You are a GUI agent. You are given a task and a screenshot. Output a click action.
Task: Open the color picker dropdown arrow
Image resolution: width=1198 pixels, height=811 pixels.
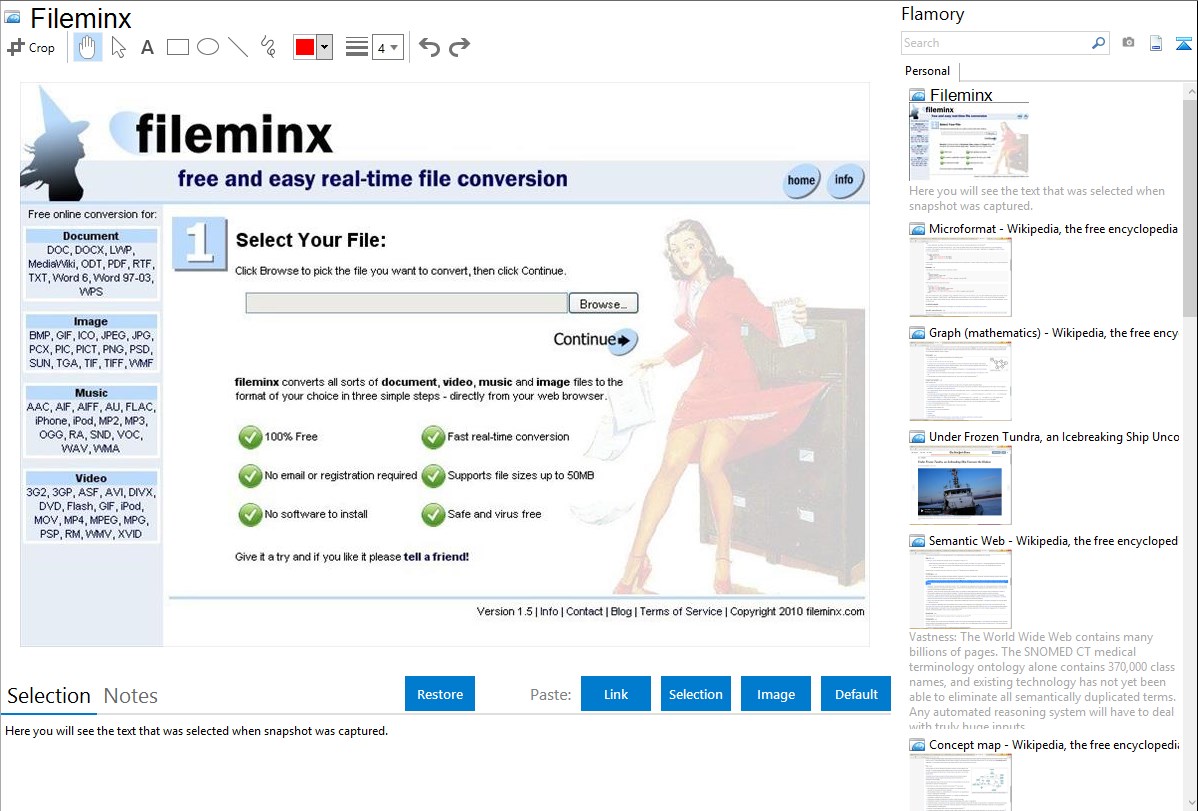click(x=324, y=47)
